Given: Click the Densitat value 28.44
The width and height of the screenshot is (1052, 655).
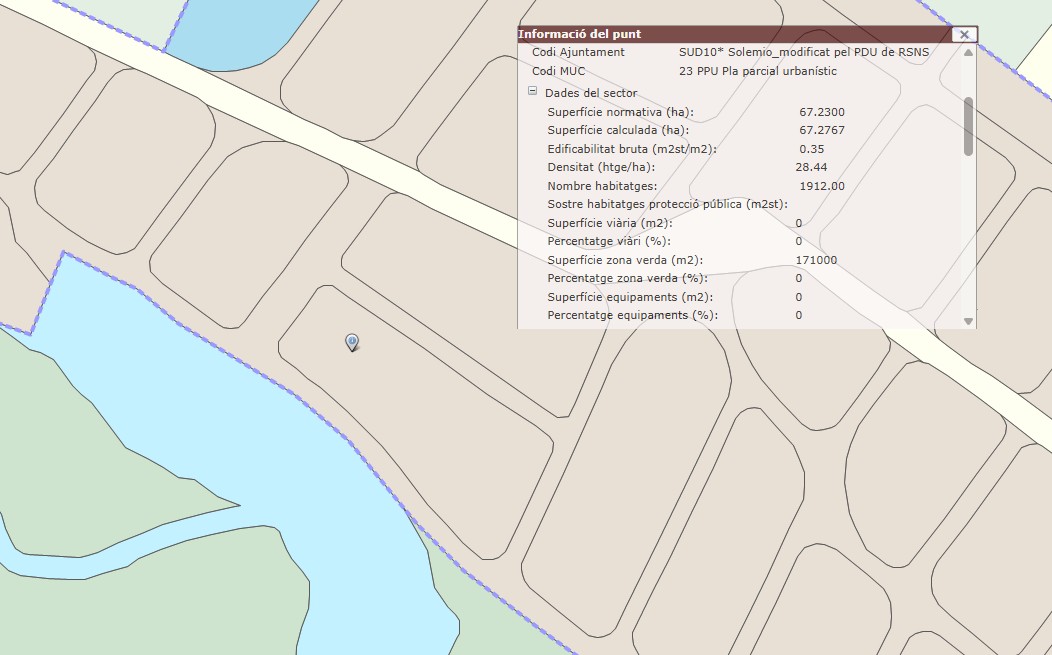Looking at the screenshot, I should point(811,167).
